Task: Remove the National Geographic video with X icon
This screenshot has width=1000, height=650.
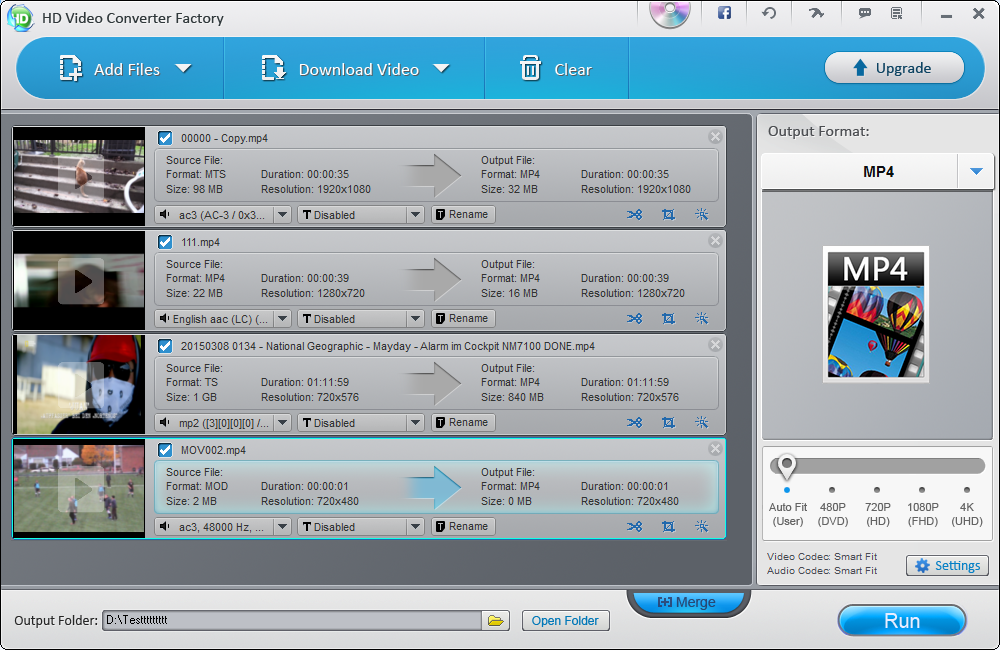Action: 715,344
